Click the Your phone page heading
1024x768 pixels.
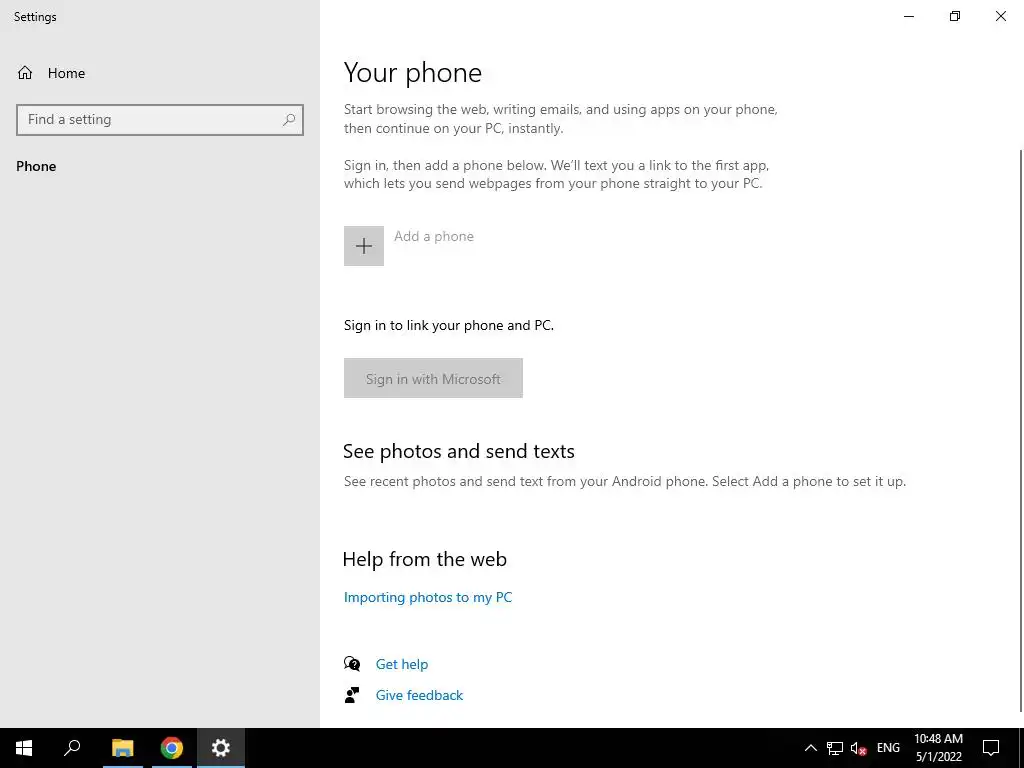pyautogui.click(x=413, y=72)
